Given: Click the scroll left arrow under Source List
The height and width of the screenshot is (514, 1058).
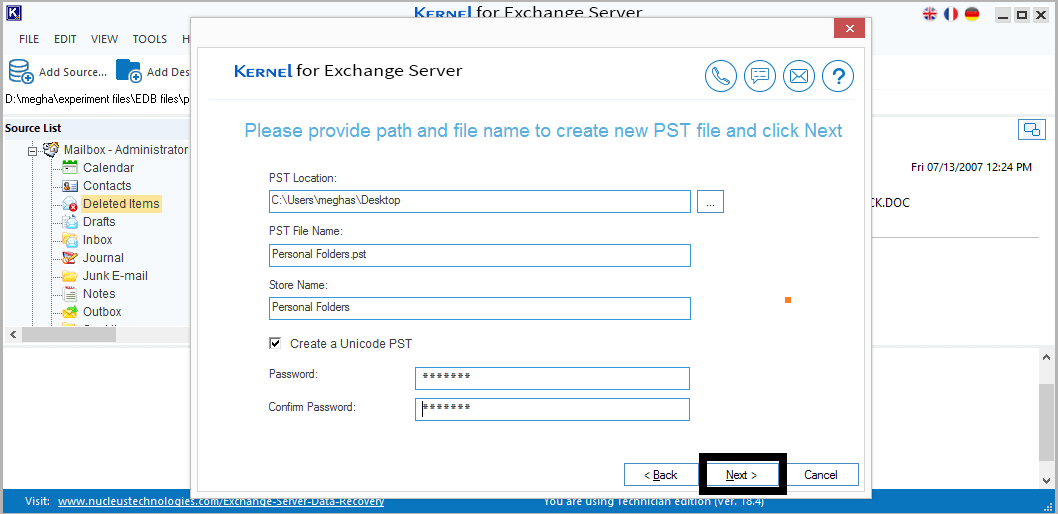Looking at the screenshot, I should click(12, 335).
